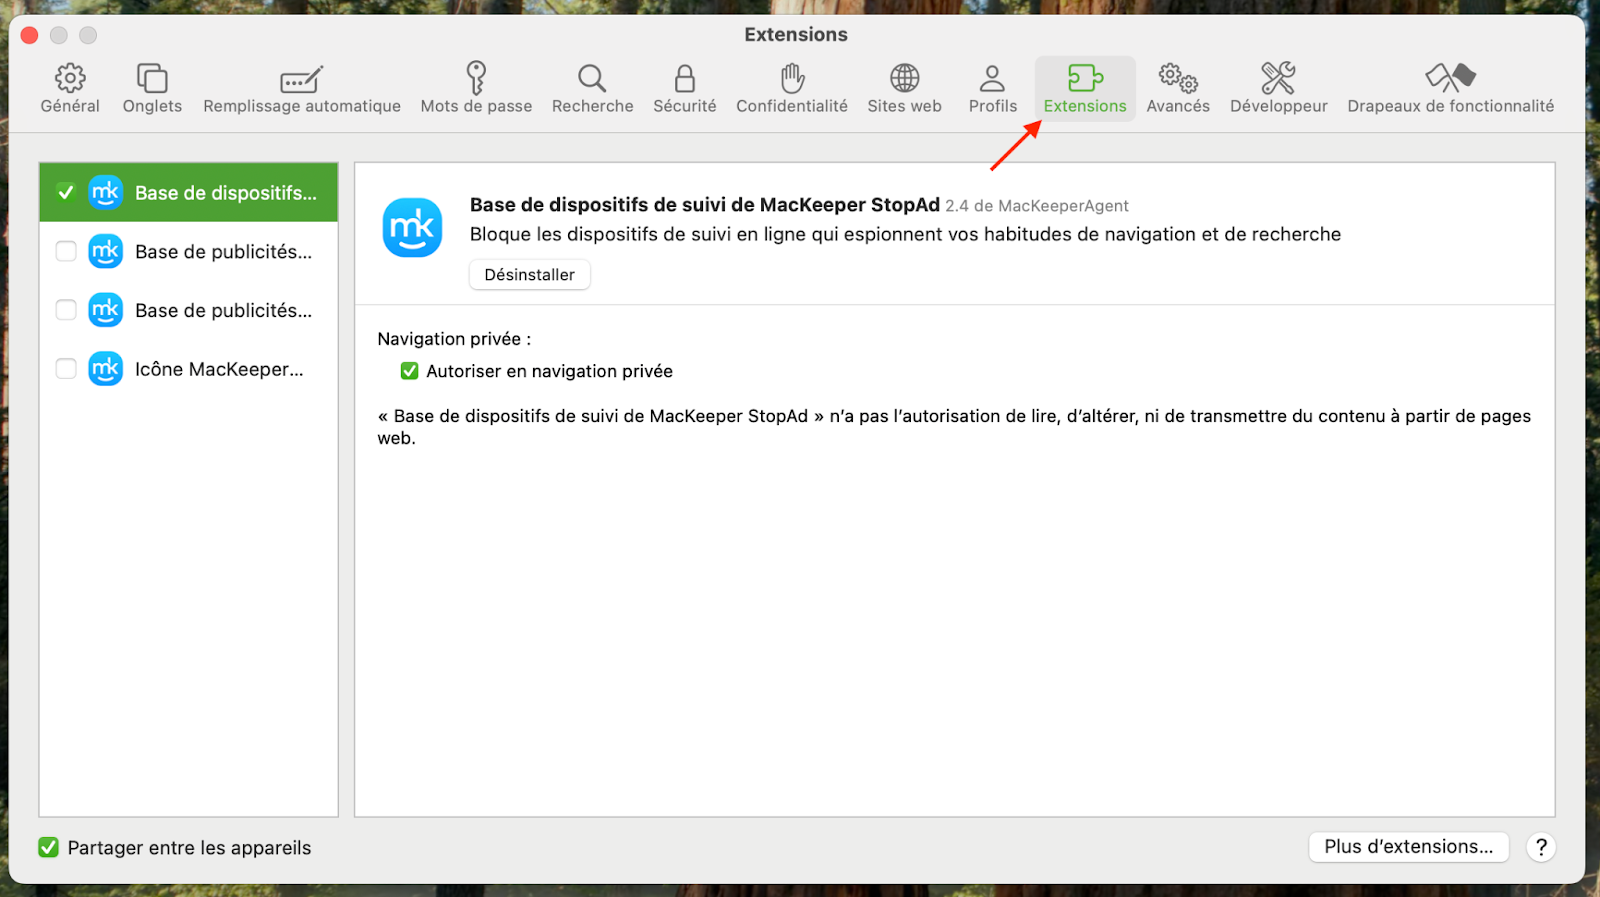The height and width of the screenshot is (897, 1600).
Task: Open the Mots de passe key icon
Action: pos(476,78)
